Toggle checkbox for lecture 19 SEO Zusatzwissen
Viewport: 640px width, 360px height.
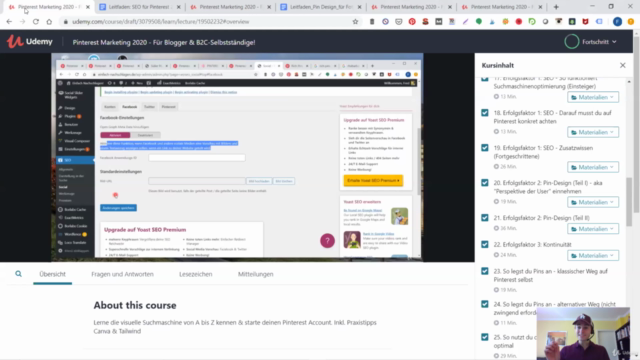484,148
